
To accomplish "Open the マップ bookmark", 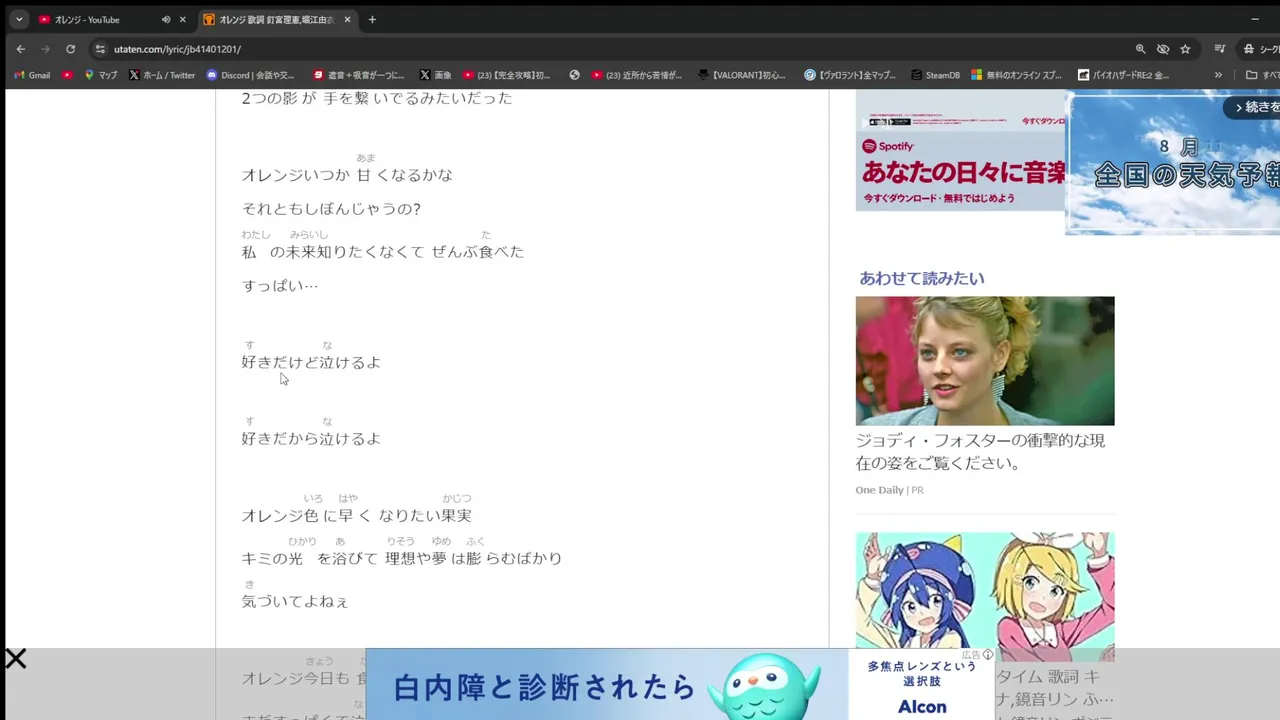I will point(101,75).
